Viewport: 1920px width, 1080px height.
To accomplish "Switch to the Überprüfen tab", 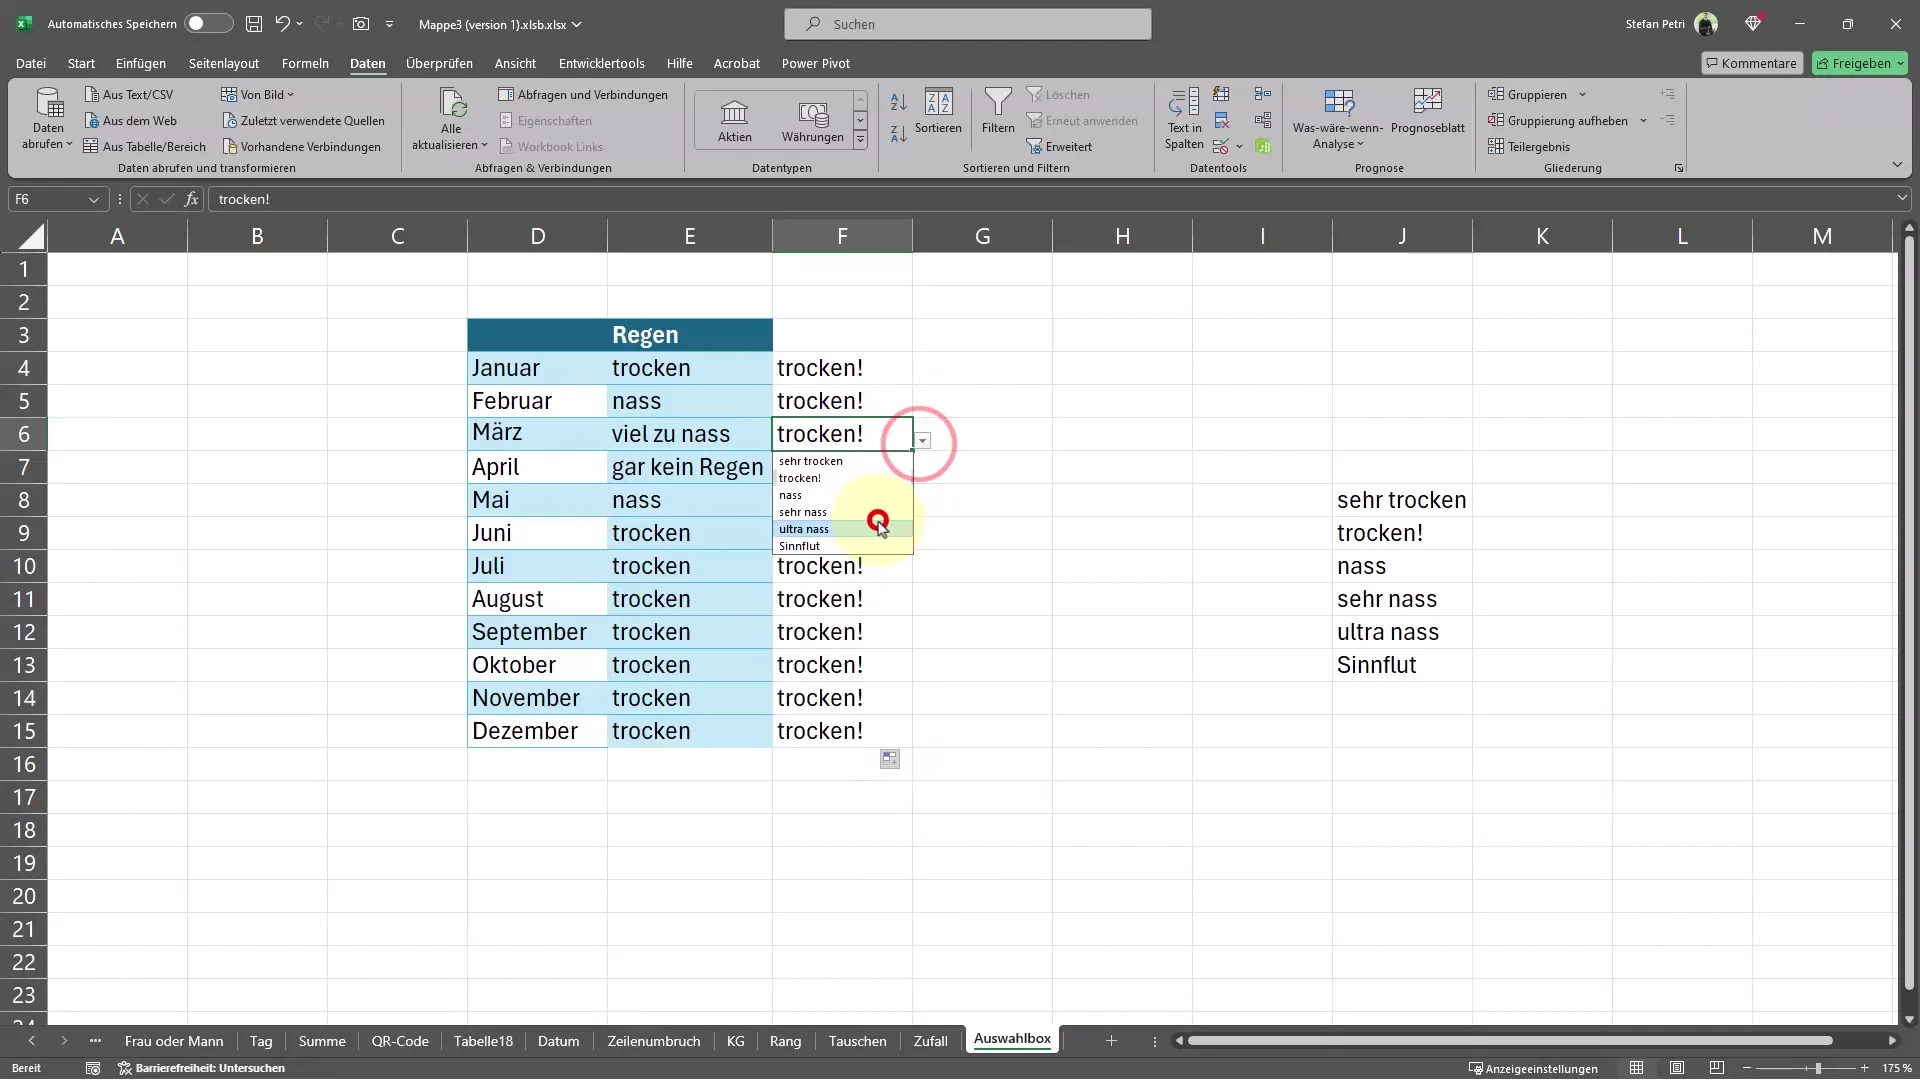I will coord(439,63).
